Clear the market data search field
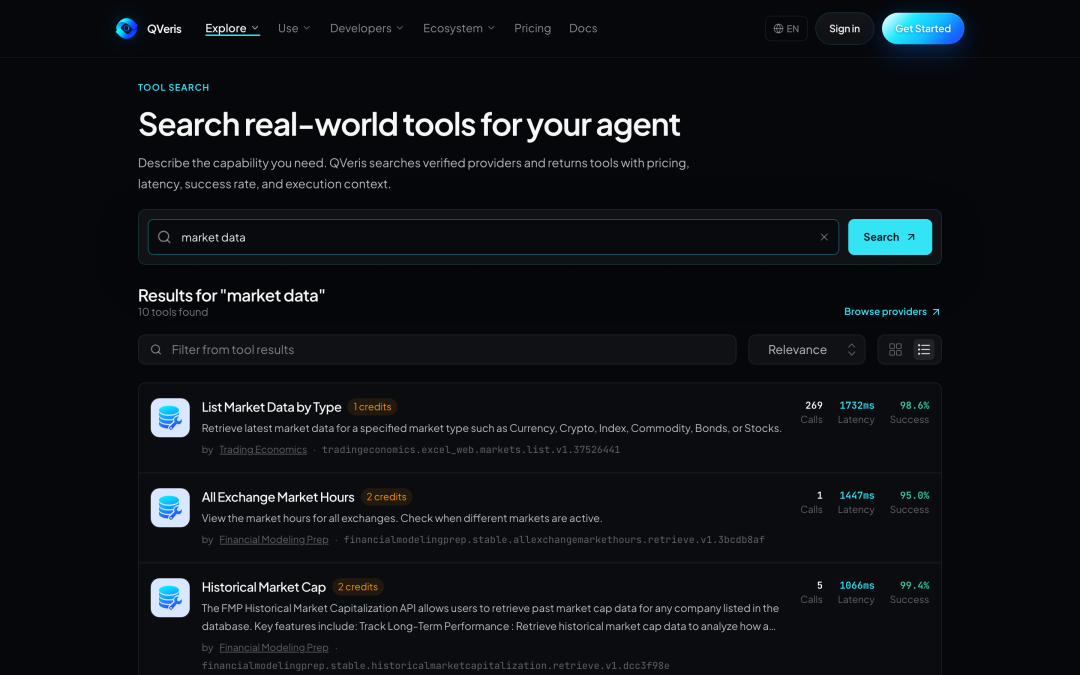The width and height of the screenshot is (1080, 675). (x=824, y=237)
